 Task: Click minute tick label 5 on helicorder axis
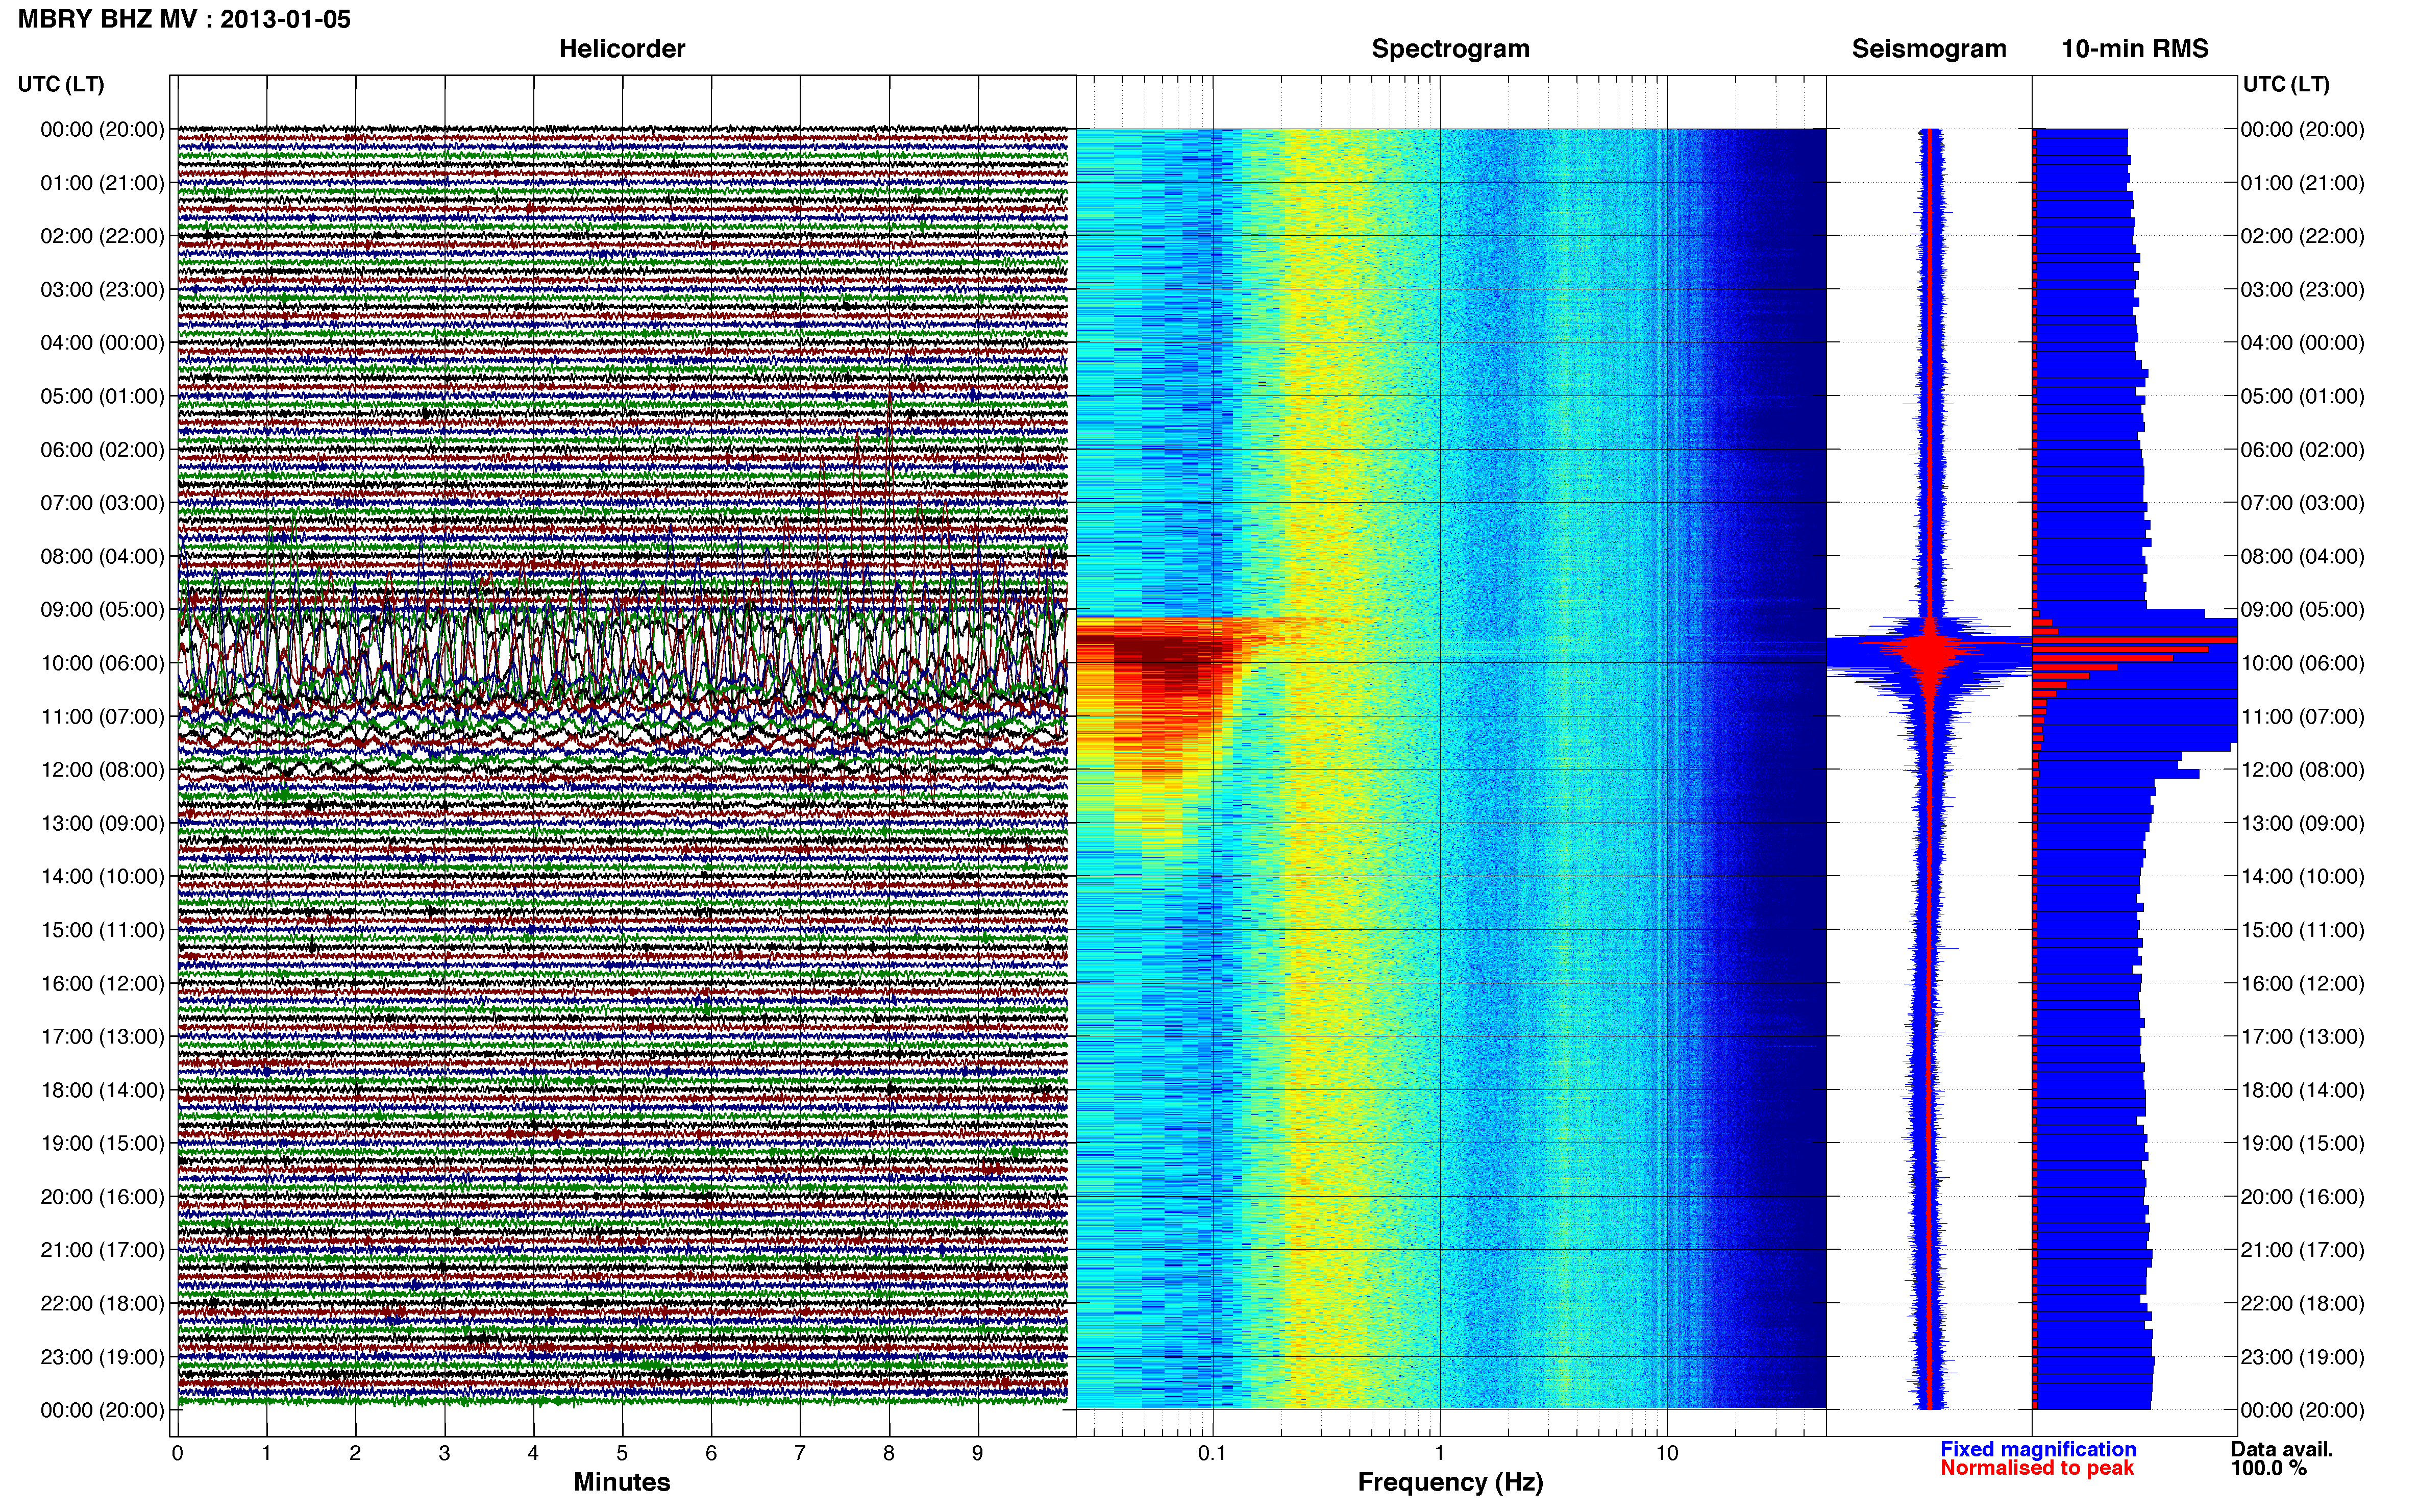coord(622,1453)
